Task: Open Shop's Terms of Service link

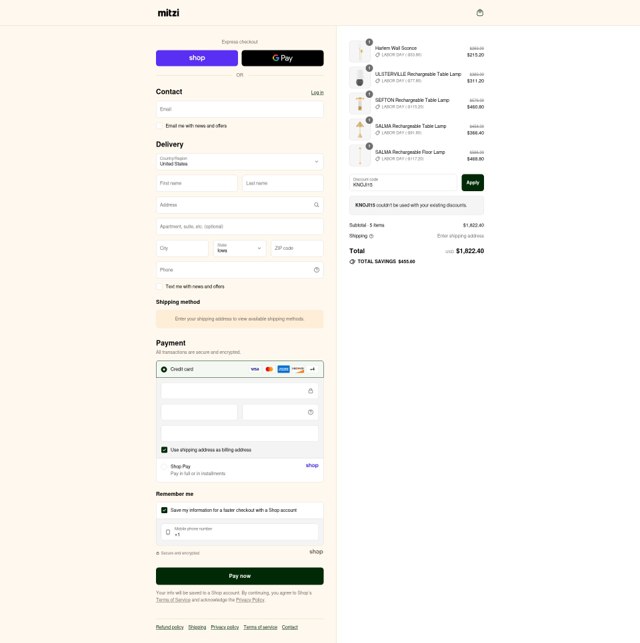Action: (x=173, y=600)
